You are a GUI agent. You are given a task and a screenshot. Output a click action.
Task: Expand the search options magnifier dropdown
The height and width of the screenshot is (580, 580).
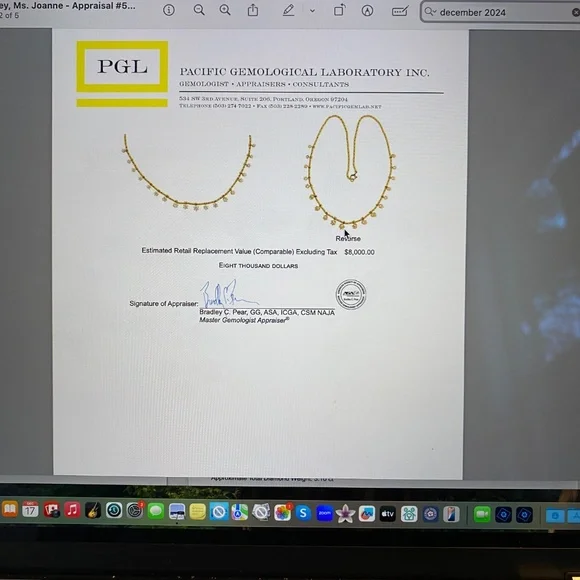[430, 12]
